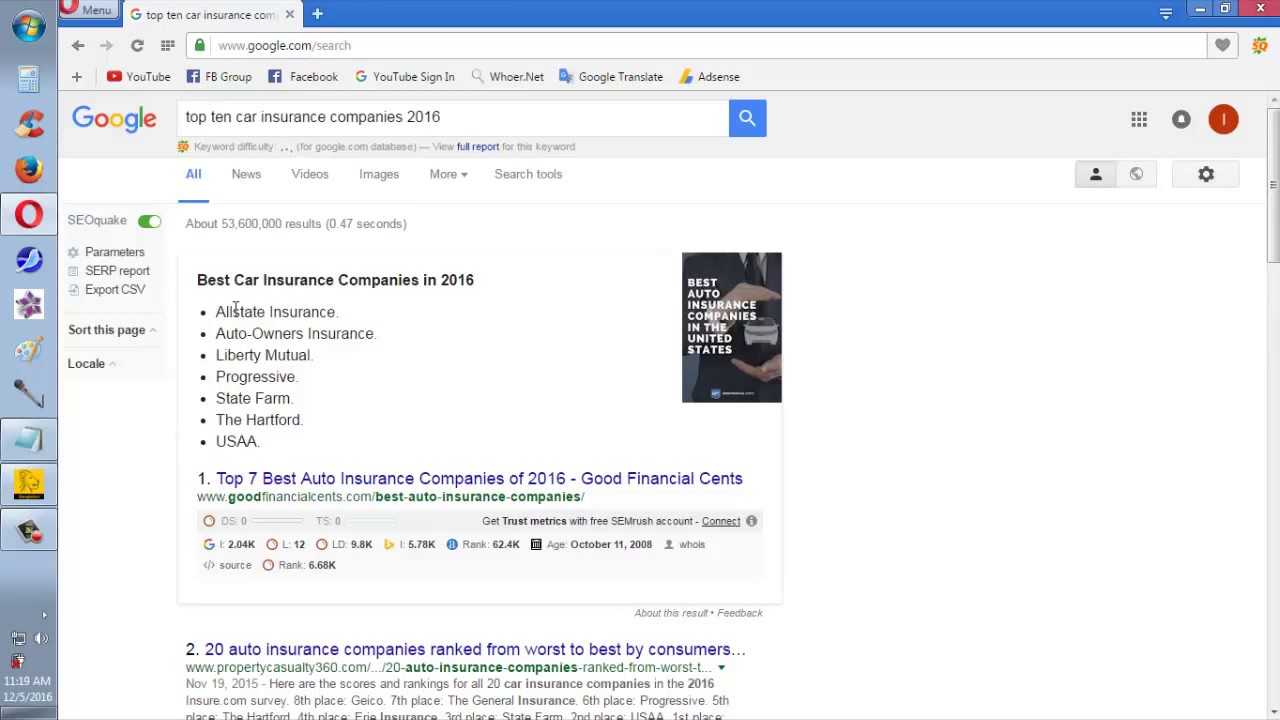
Task: Open Opera tab menu icon in title bar
Action: point(1165,13)
